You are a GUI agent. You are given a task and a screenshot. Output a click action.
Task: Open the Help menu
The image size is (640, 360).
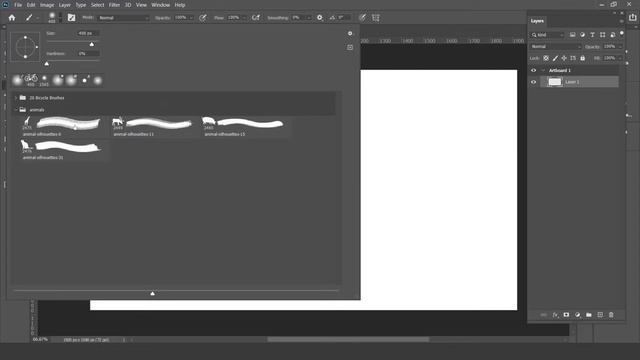pyautogui.click(x=180, y=5)
